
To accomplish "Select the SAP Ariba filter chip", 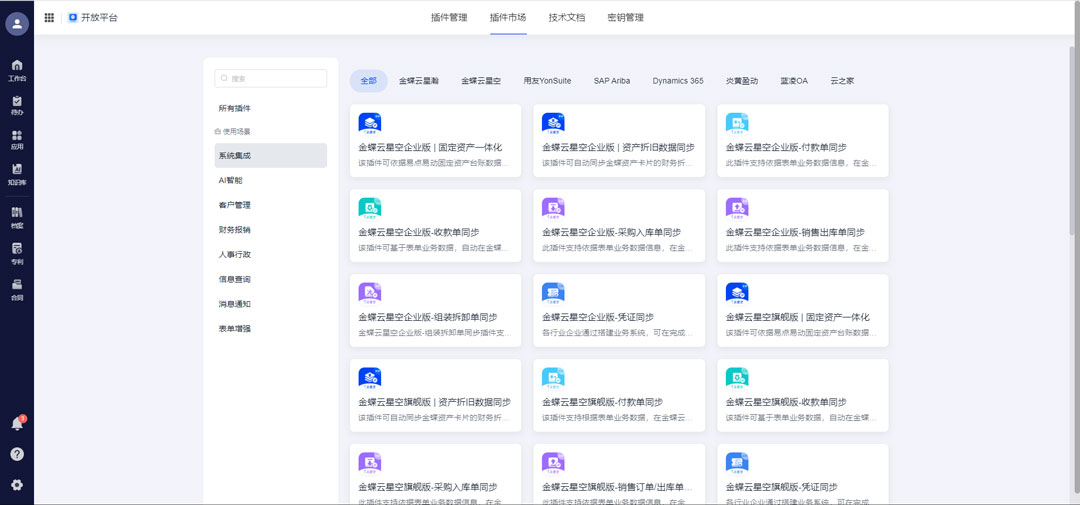I will (612, 81).
